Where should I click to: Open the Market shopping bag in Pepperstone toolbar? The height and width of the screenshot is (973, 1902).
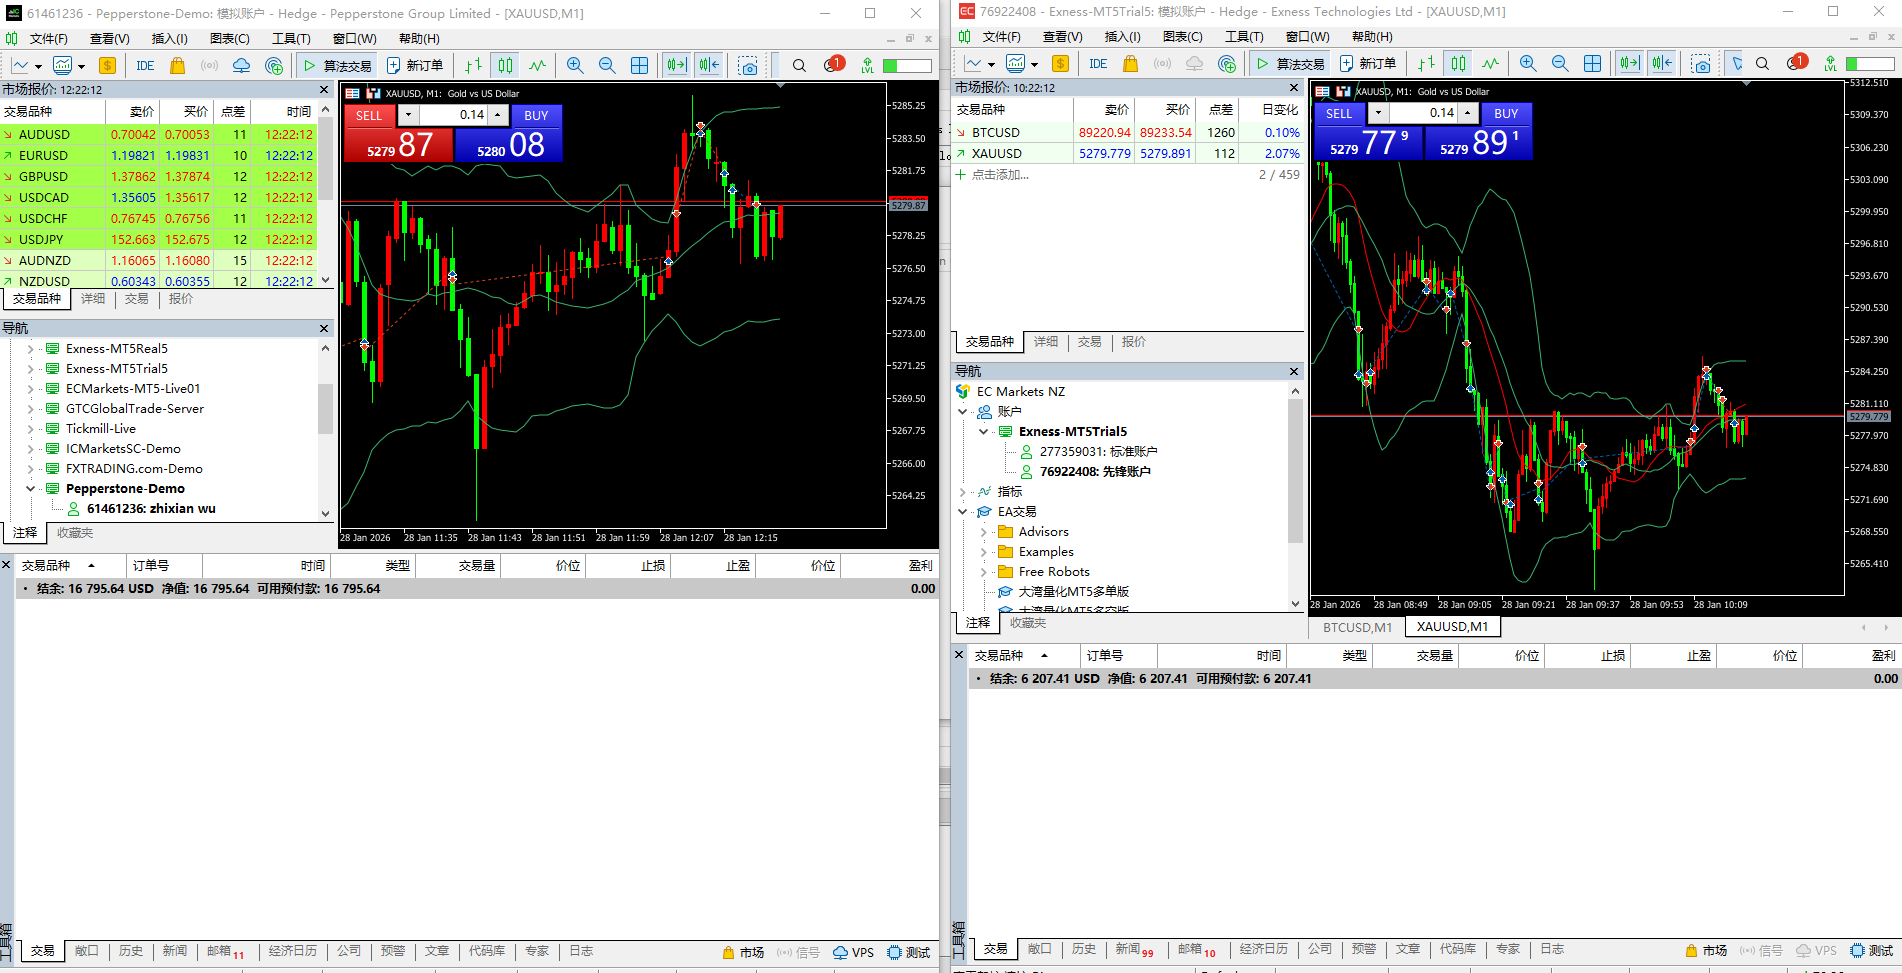point(177,66)
